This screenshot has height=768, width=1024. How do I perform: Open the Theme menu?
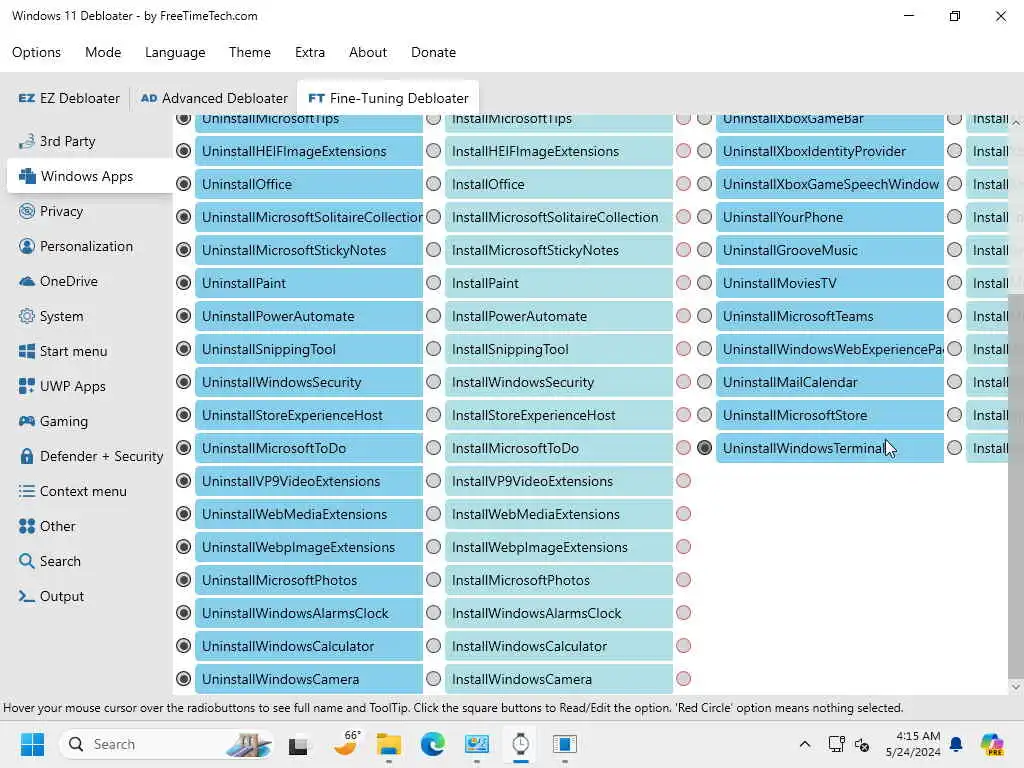(x=249, y=52)
